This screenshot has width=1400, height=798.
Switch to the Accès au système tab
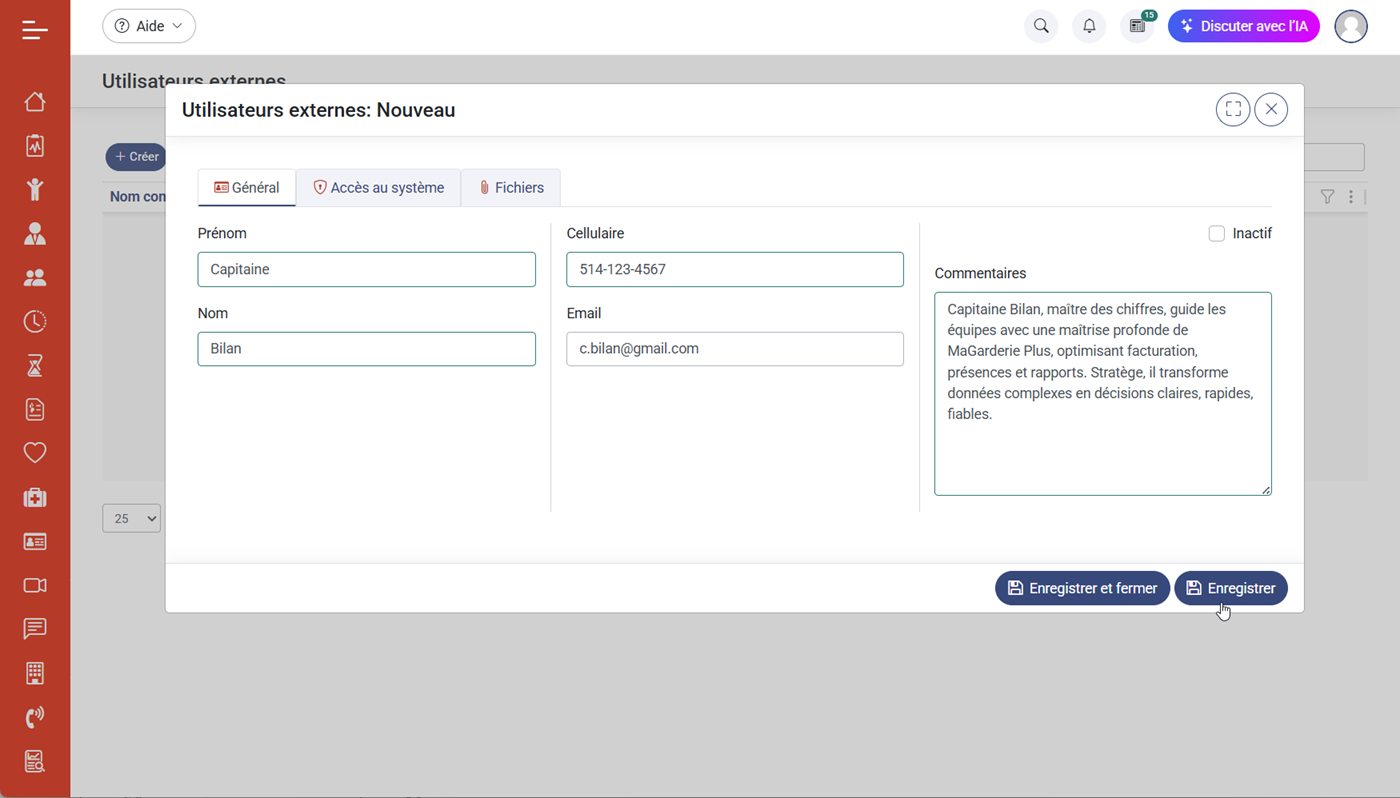click(x=378, y=187)
